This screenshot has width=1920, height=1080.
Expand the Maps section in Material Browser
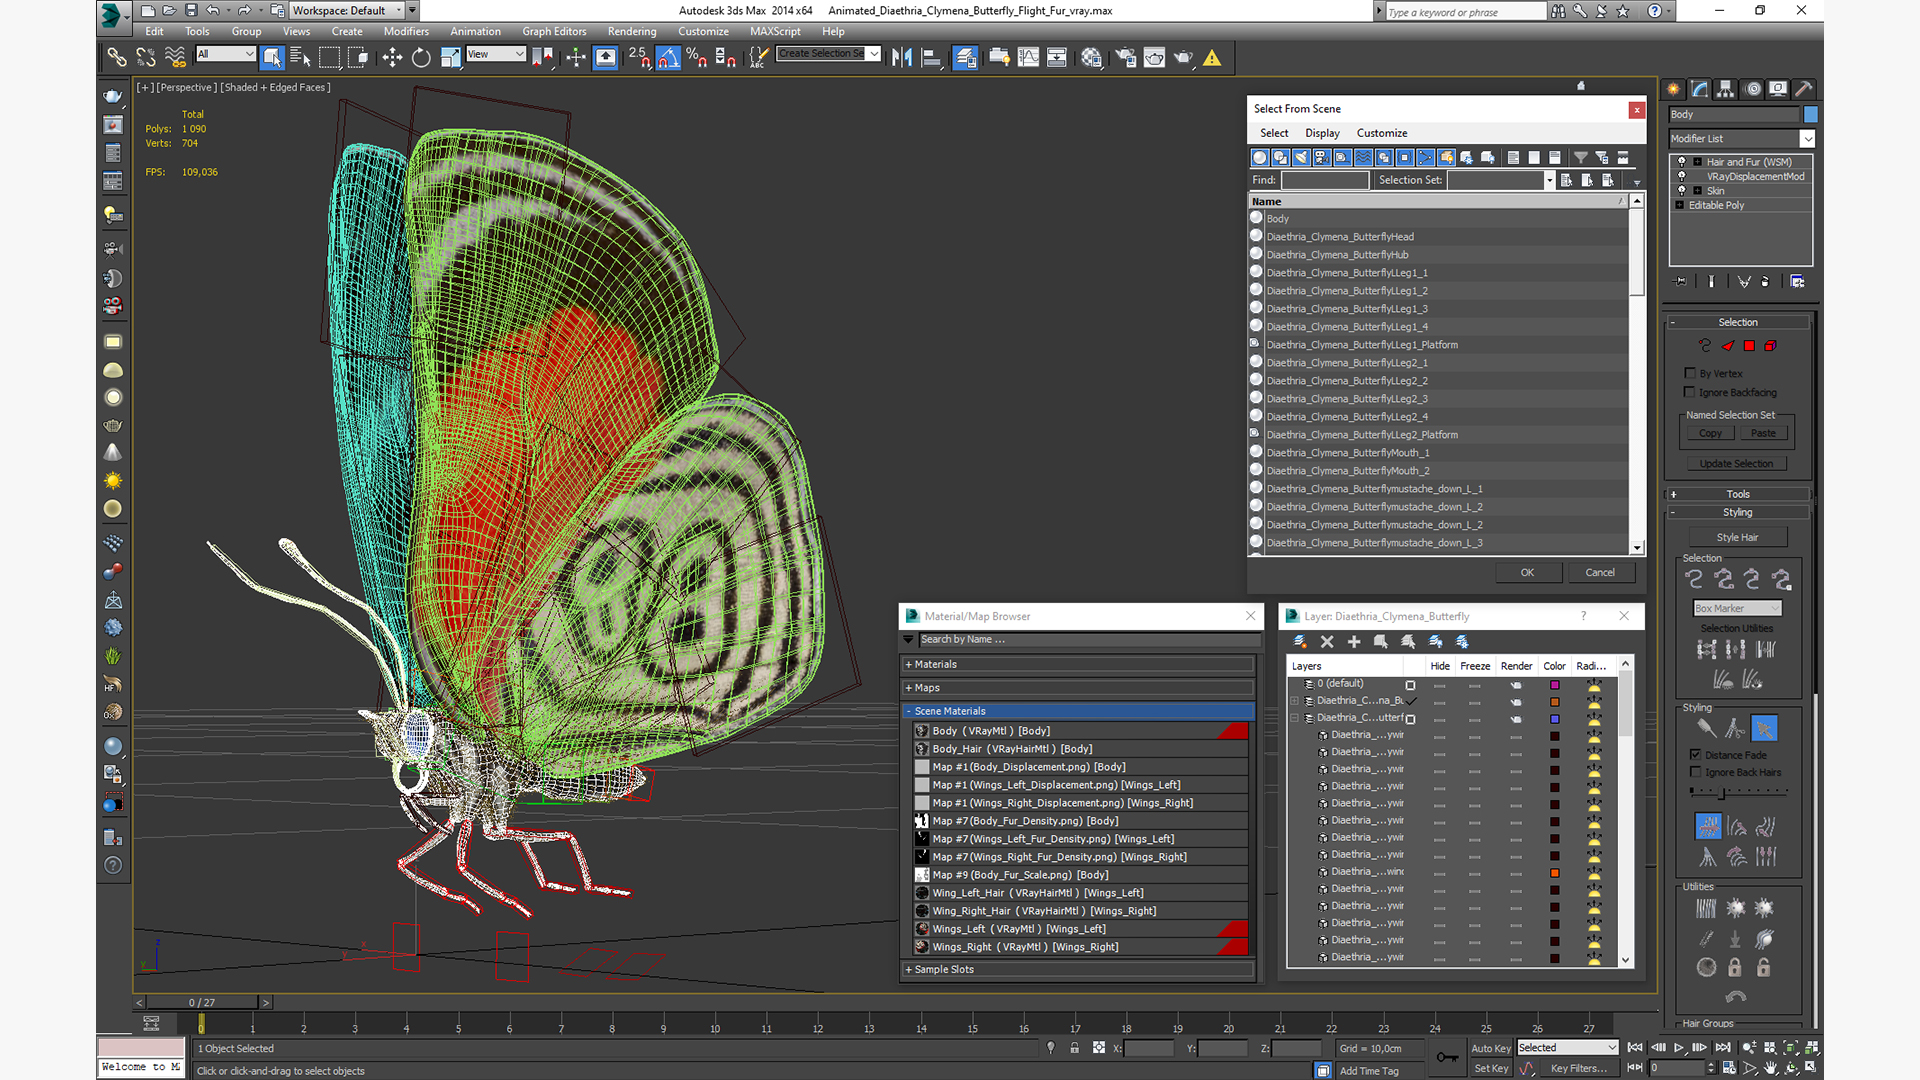coord(926,687)
